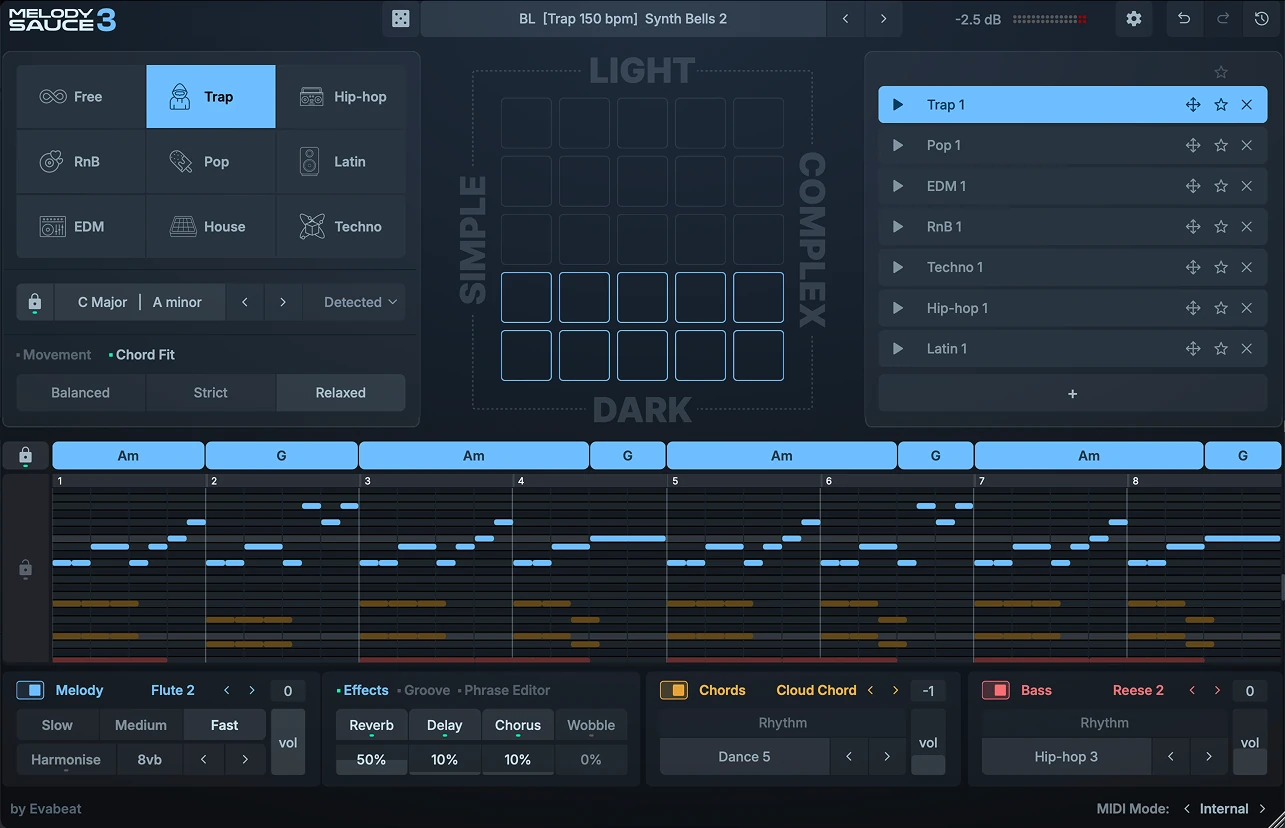Open the history clock icon
1285x828 pixels.
pos(1260,19)
